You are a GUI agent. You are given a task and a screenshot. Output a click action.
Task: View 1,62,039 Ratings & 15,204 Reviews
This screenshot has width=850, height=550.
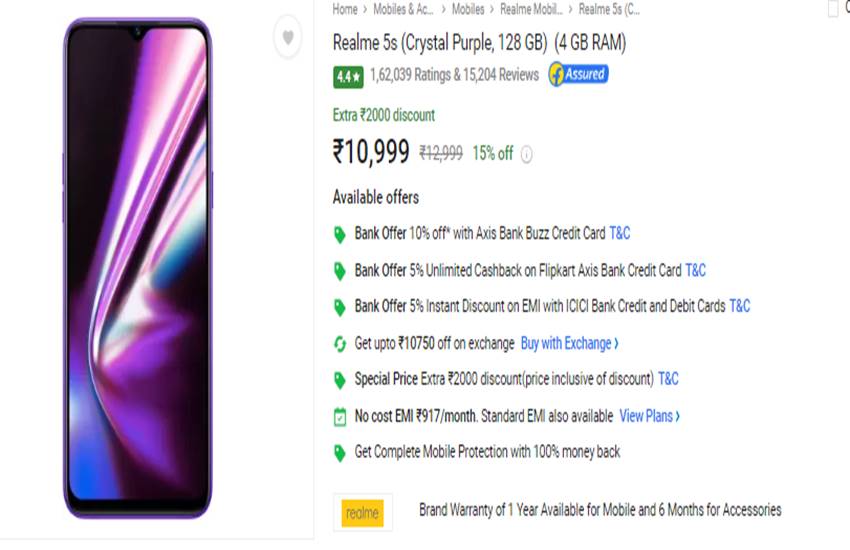(x=454, y=75)
